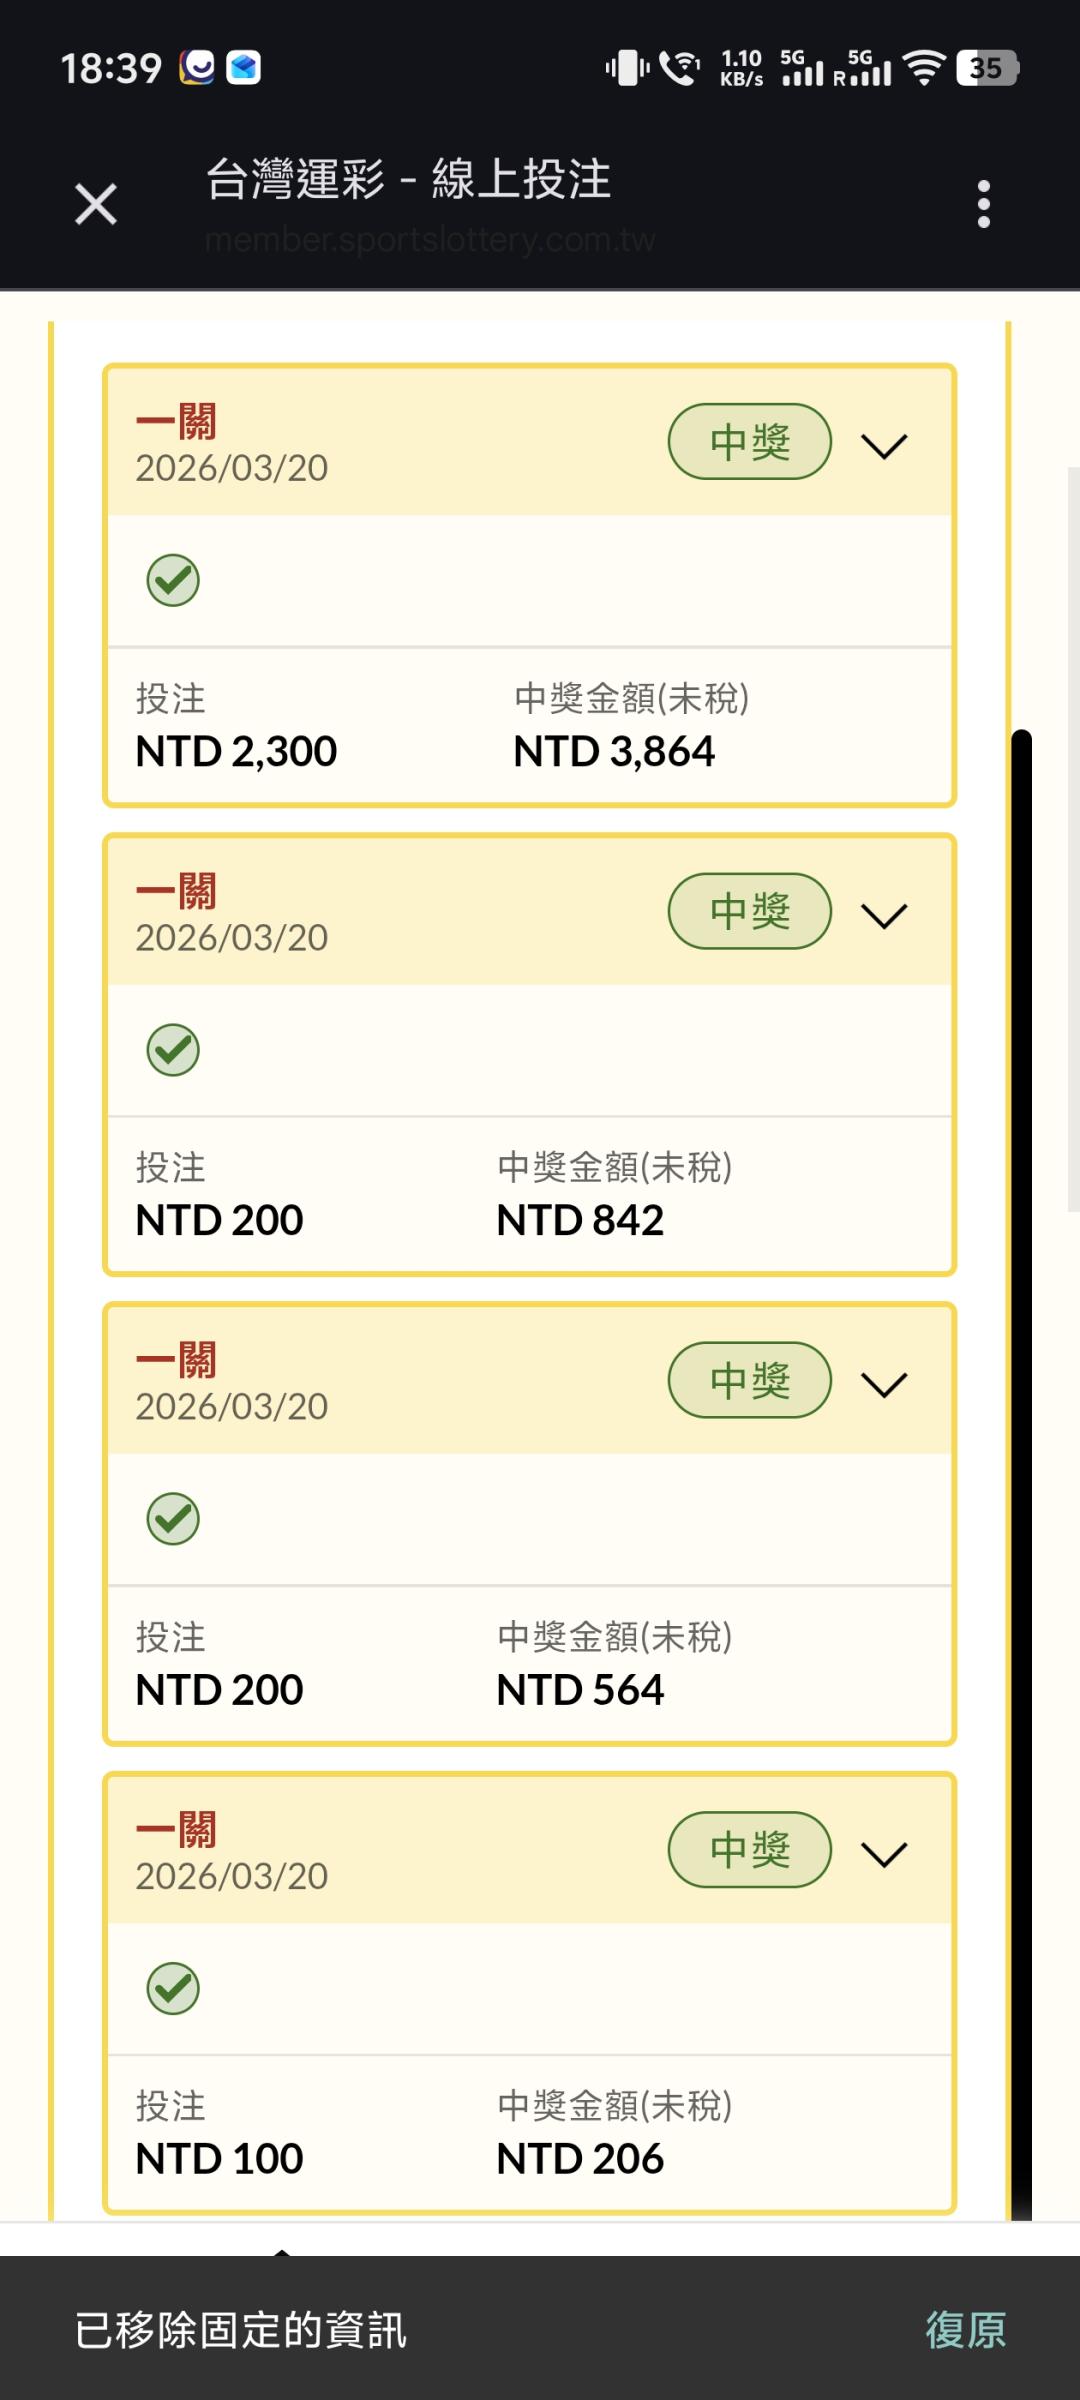
Task: Click green checkmark in NTD 206 card
Action: [173, 1988]
